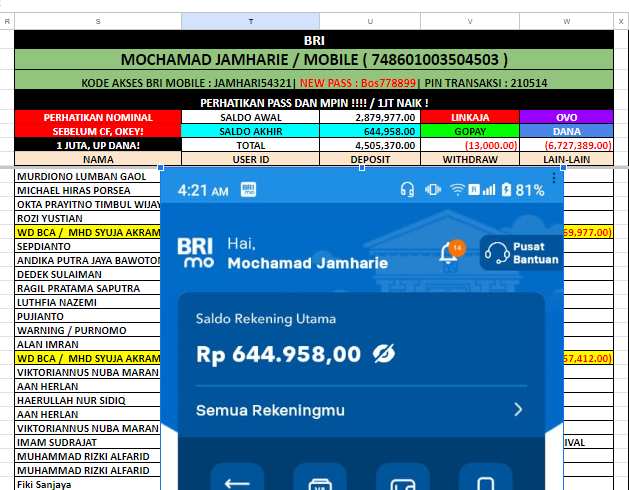The height and width of the screenshot is (490, 629).
Task: Select HAERULLAH NUR SIDIQ name cell
Action: 87,400
